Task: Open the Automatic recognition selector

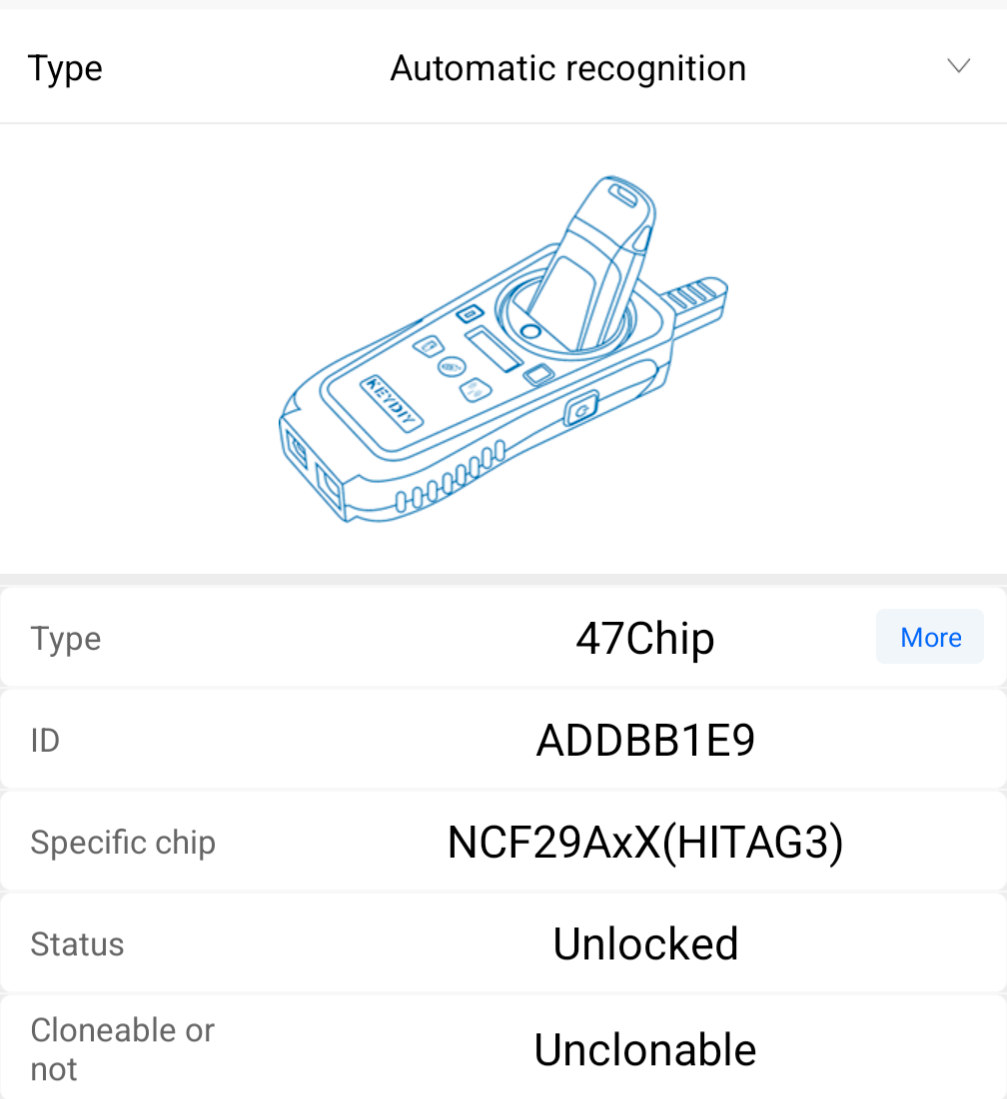Action: click(x=567, y=68)
